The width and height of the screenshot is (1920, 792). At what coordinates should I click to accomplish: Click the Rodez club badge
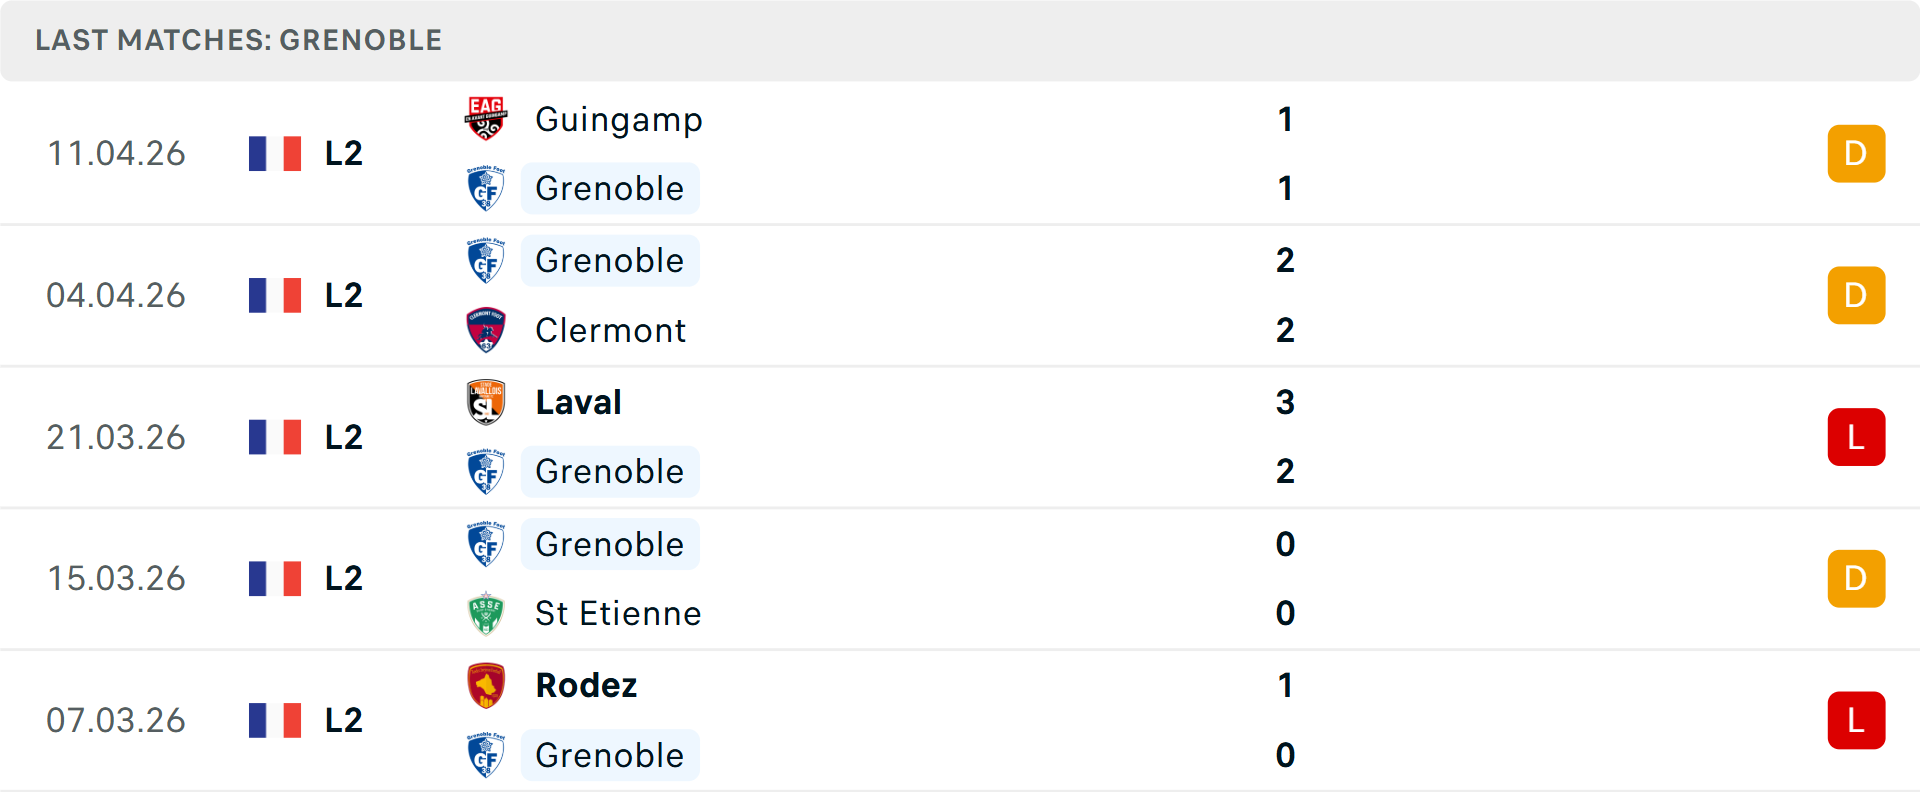[x=486, y=686]
